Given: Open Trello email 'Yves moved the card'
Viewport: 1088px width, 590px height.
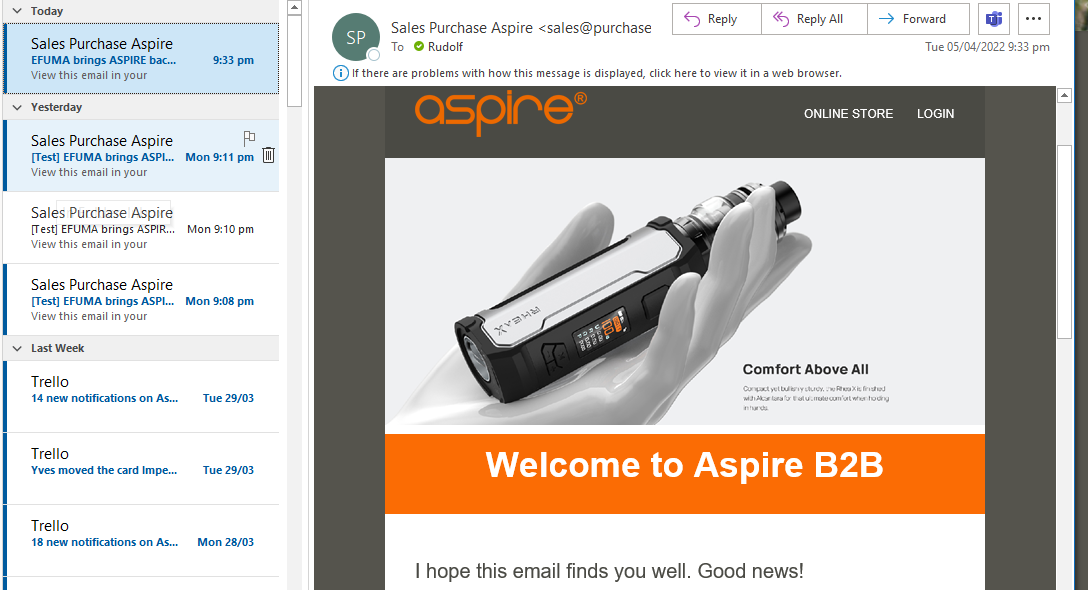Looking at the screenshot, I should tap(142, 469).
